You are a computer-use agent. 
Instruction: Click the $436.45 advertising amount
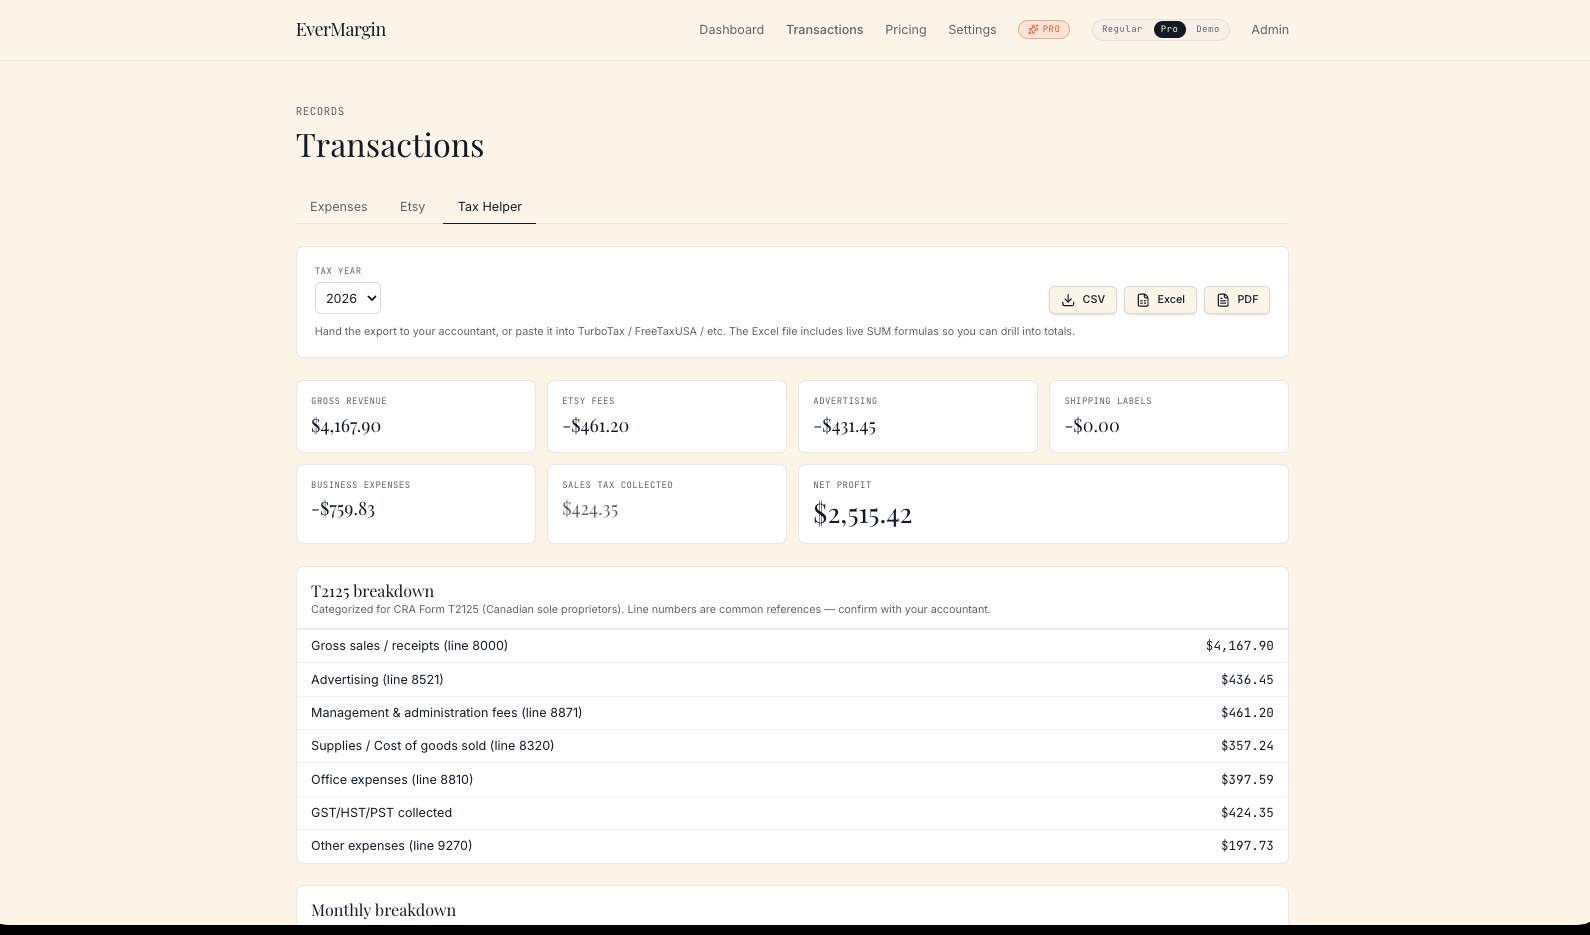[1247, 680]
